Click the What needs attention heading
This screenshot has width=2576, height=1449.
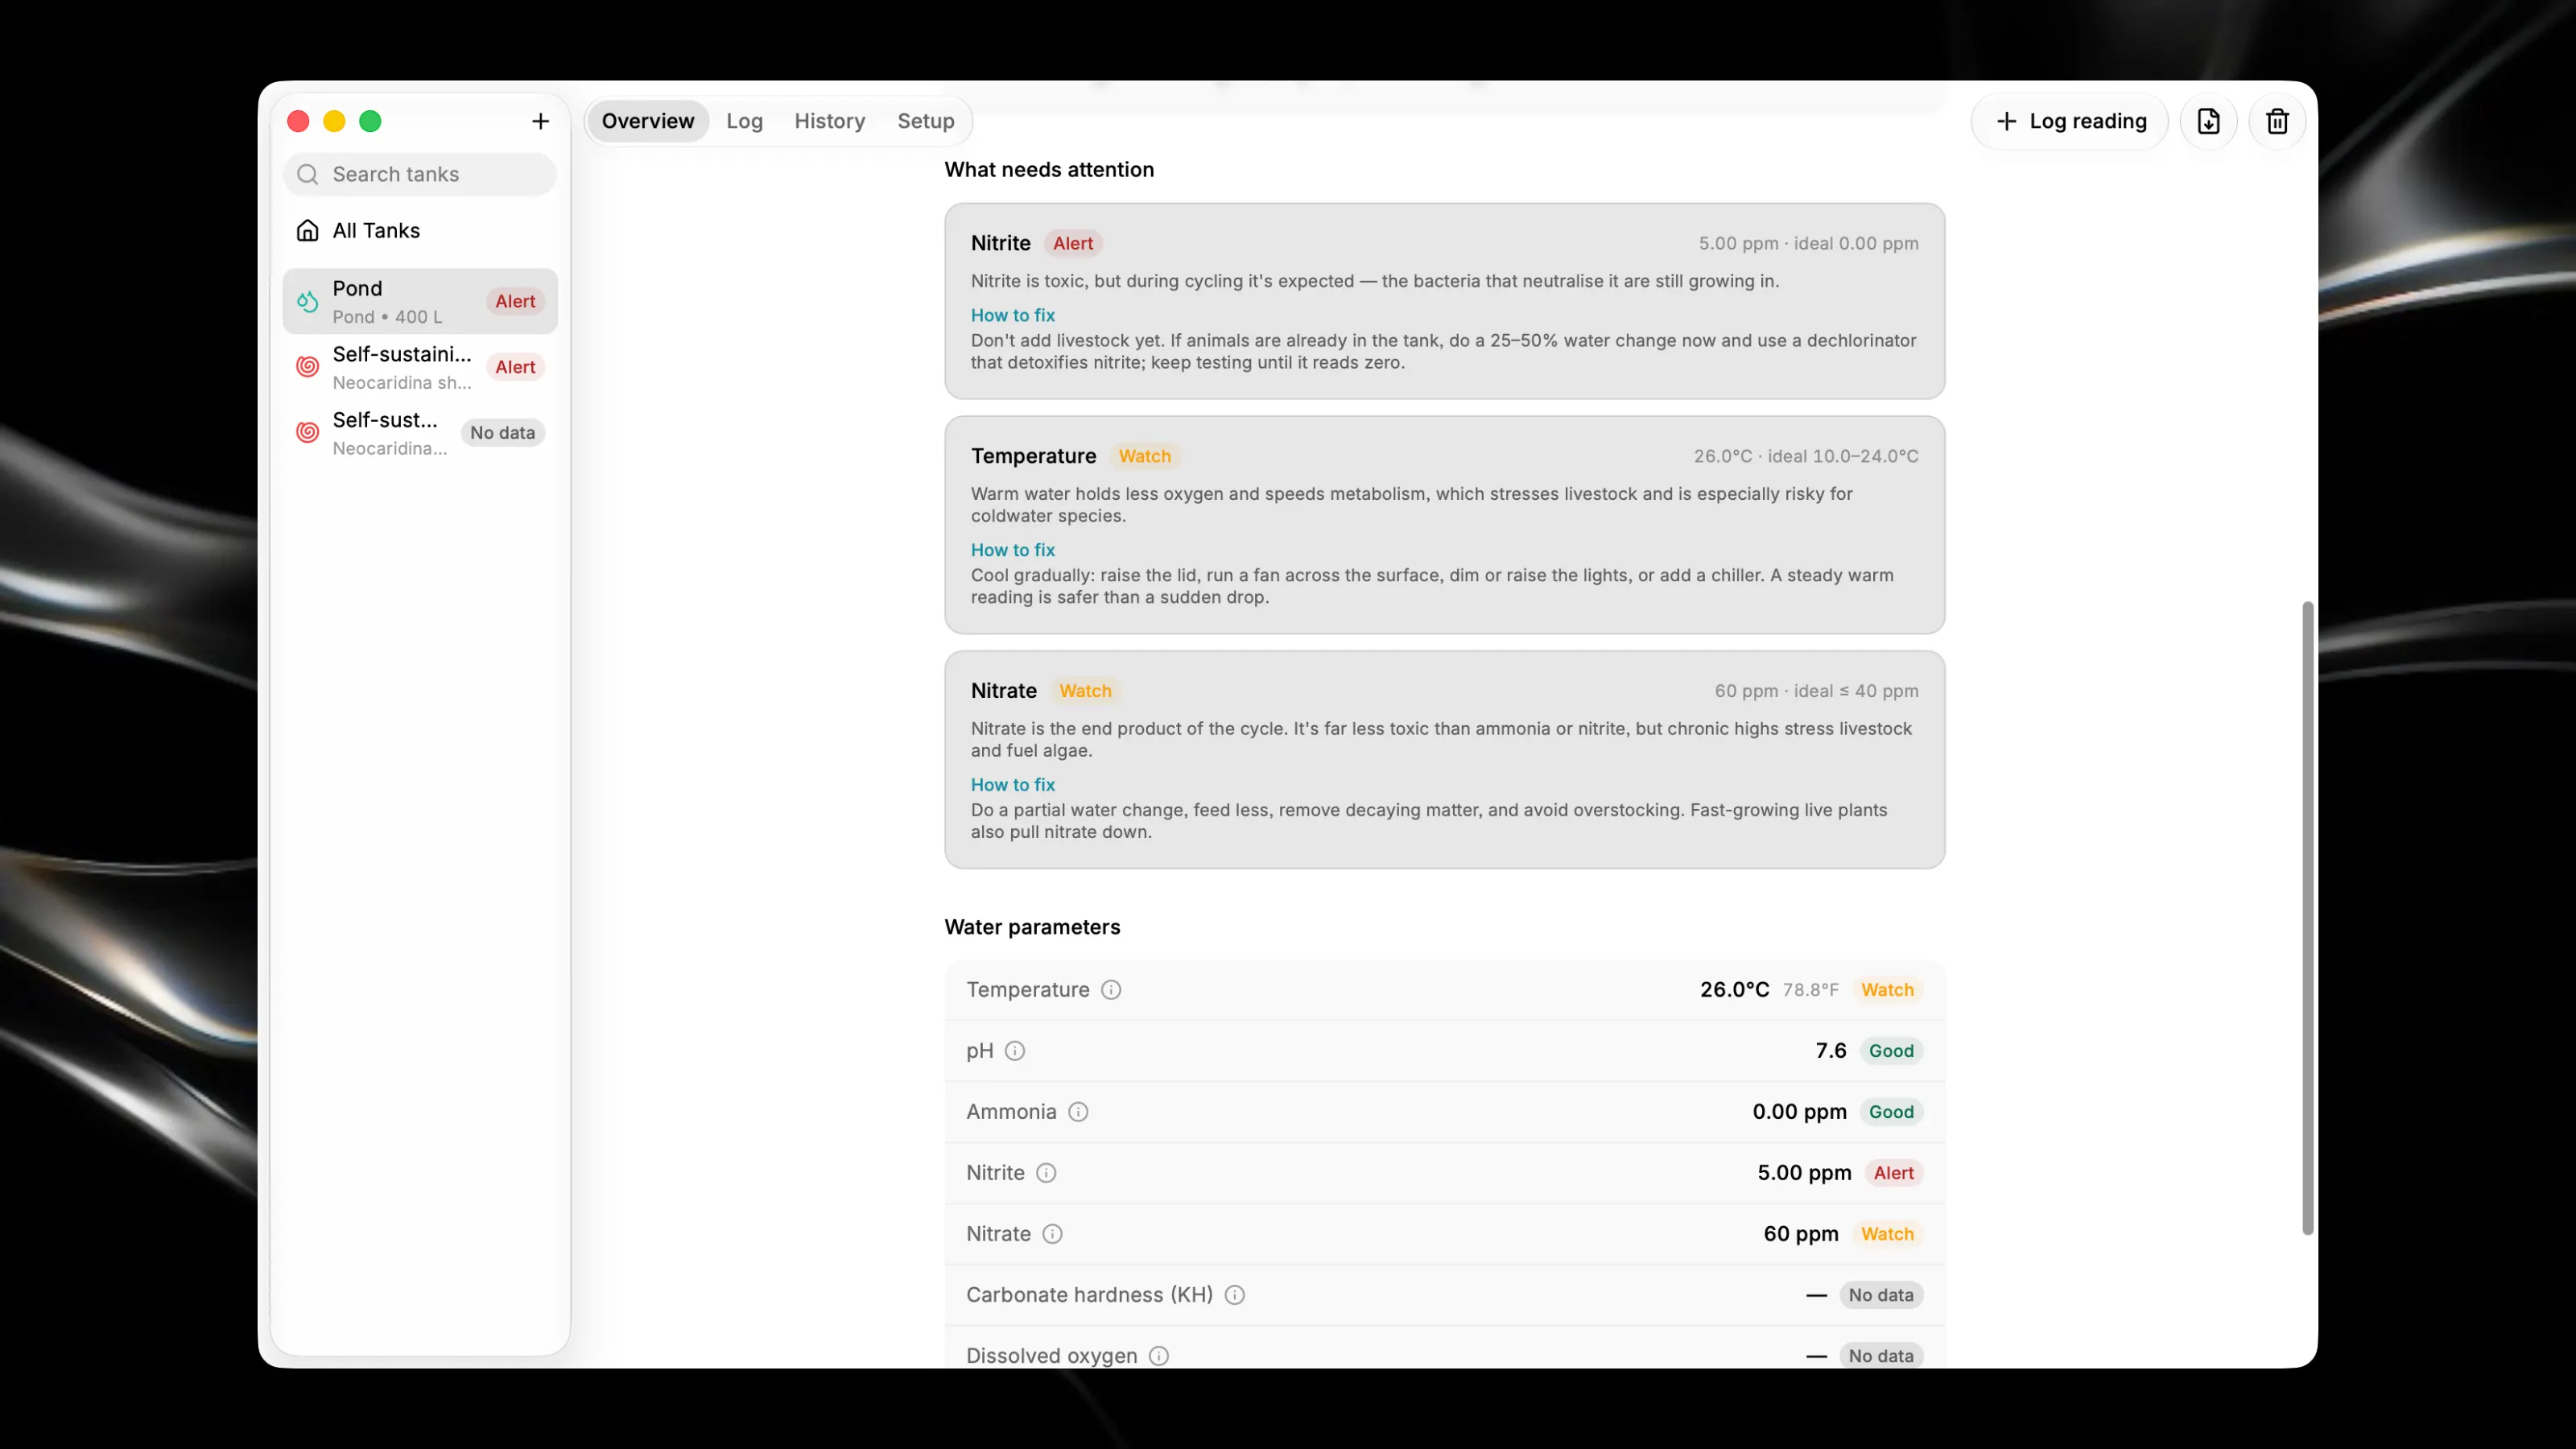tap(1049, 169)
